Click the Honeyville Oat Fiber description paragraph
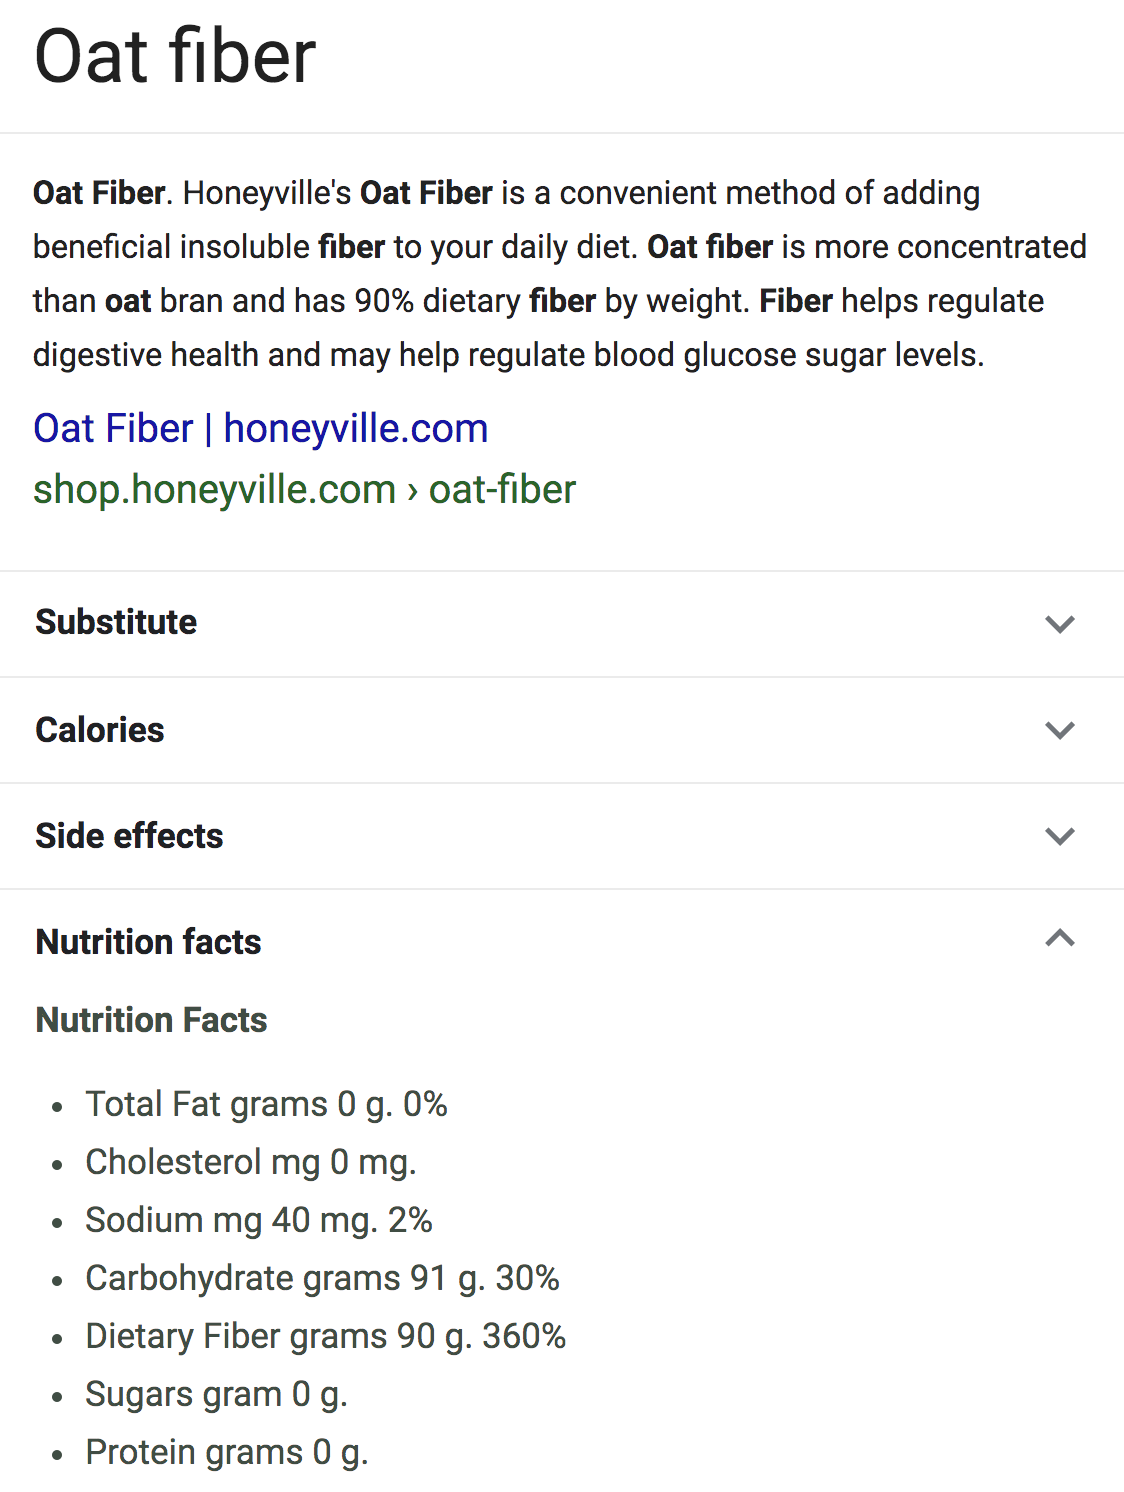Screen dimensions: 1124x1492 [560, 274]
